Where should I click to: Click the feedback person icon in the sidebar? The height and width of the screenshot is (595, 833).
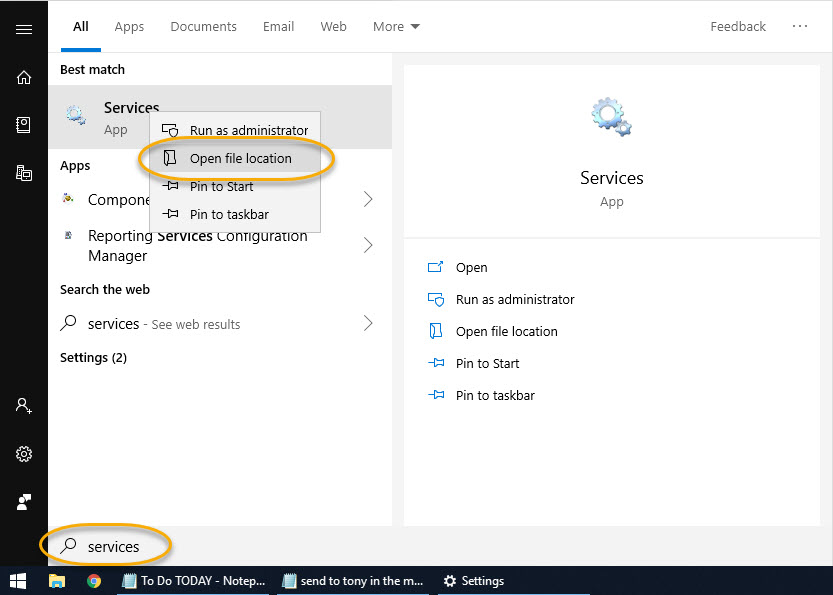(x=24, y=502)
